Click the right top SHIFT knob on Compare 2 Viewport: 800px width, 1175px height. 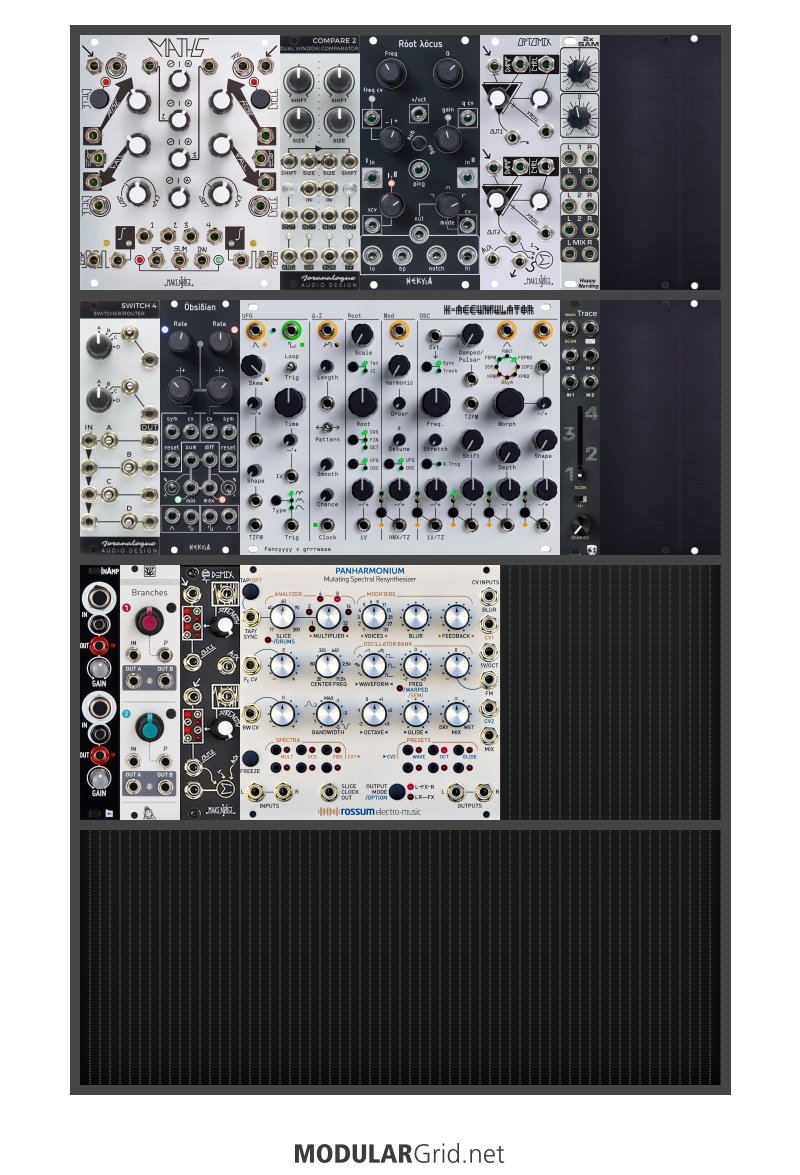(x=339, y=79)
